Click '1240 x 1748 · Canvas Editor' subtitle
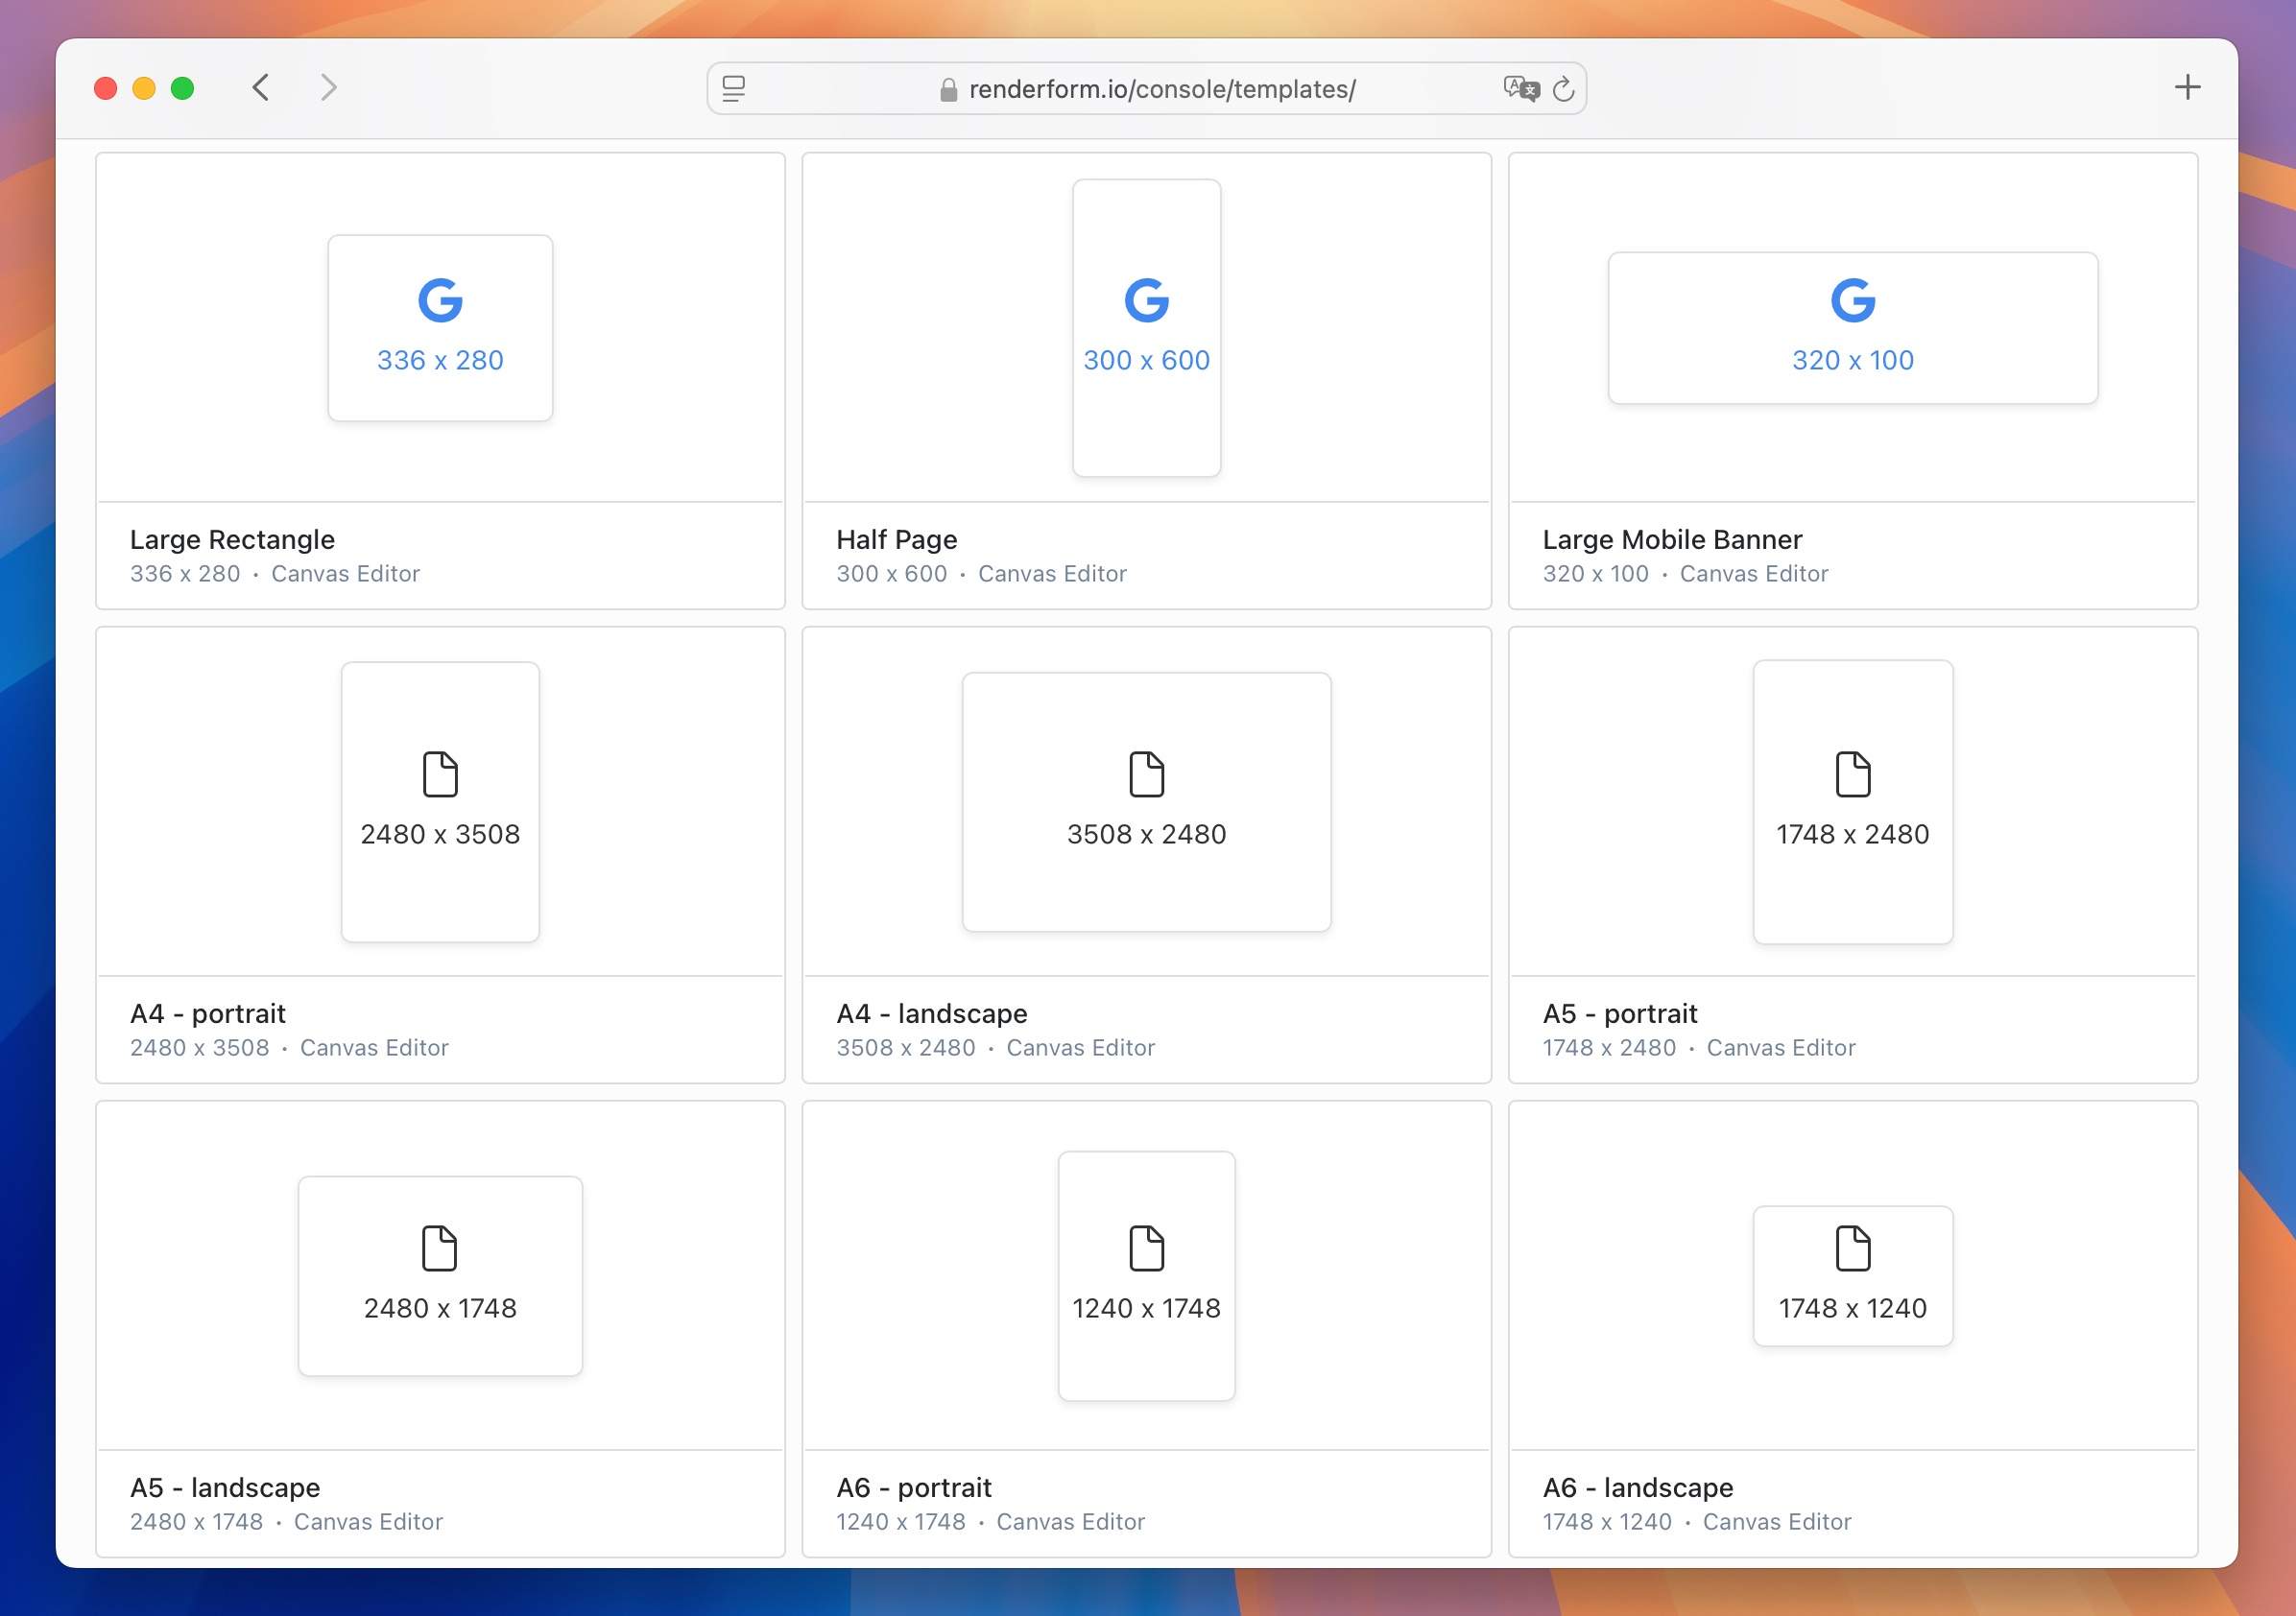 pos(990,1522)
